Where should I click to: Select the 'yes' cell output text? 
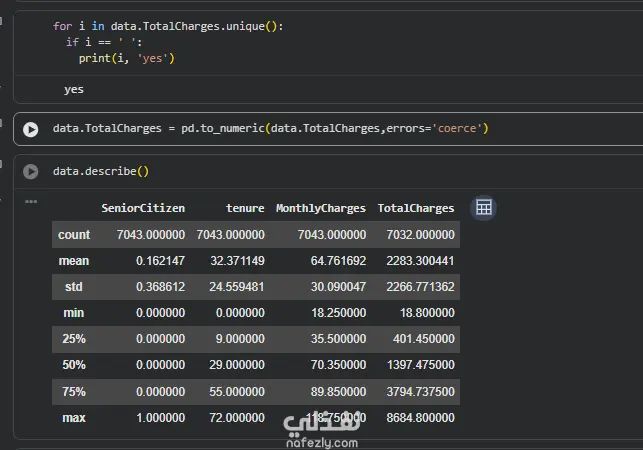click(x=74, y=89)
